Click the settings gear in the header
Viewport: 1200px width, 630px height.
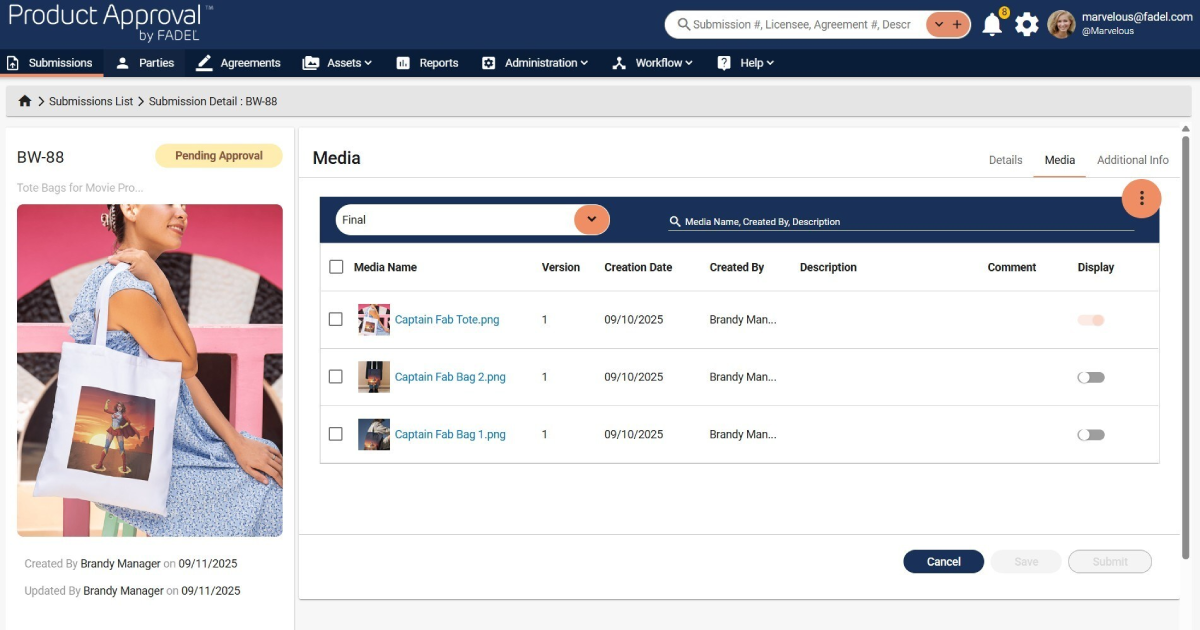1026,24
